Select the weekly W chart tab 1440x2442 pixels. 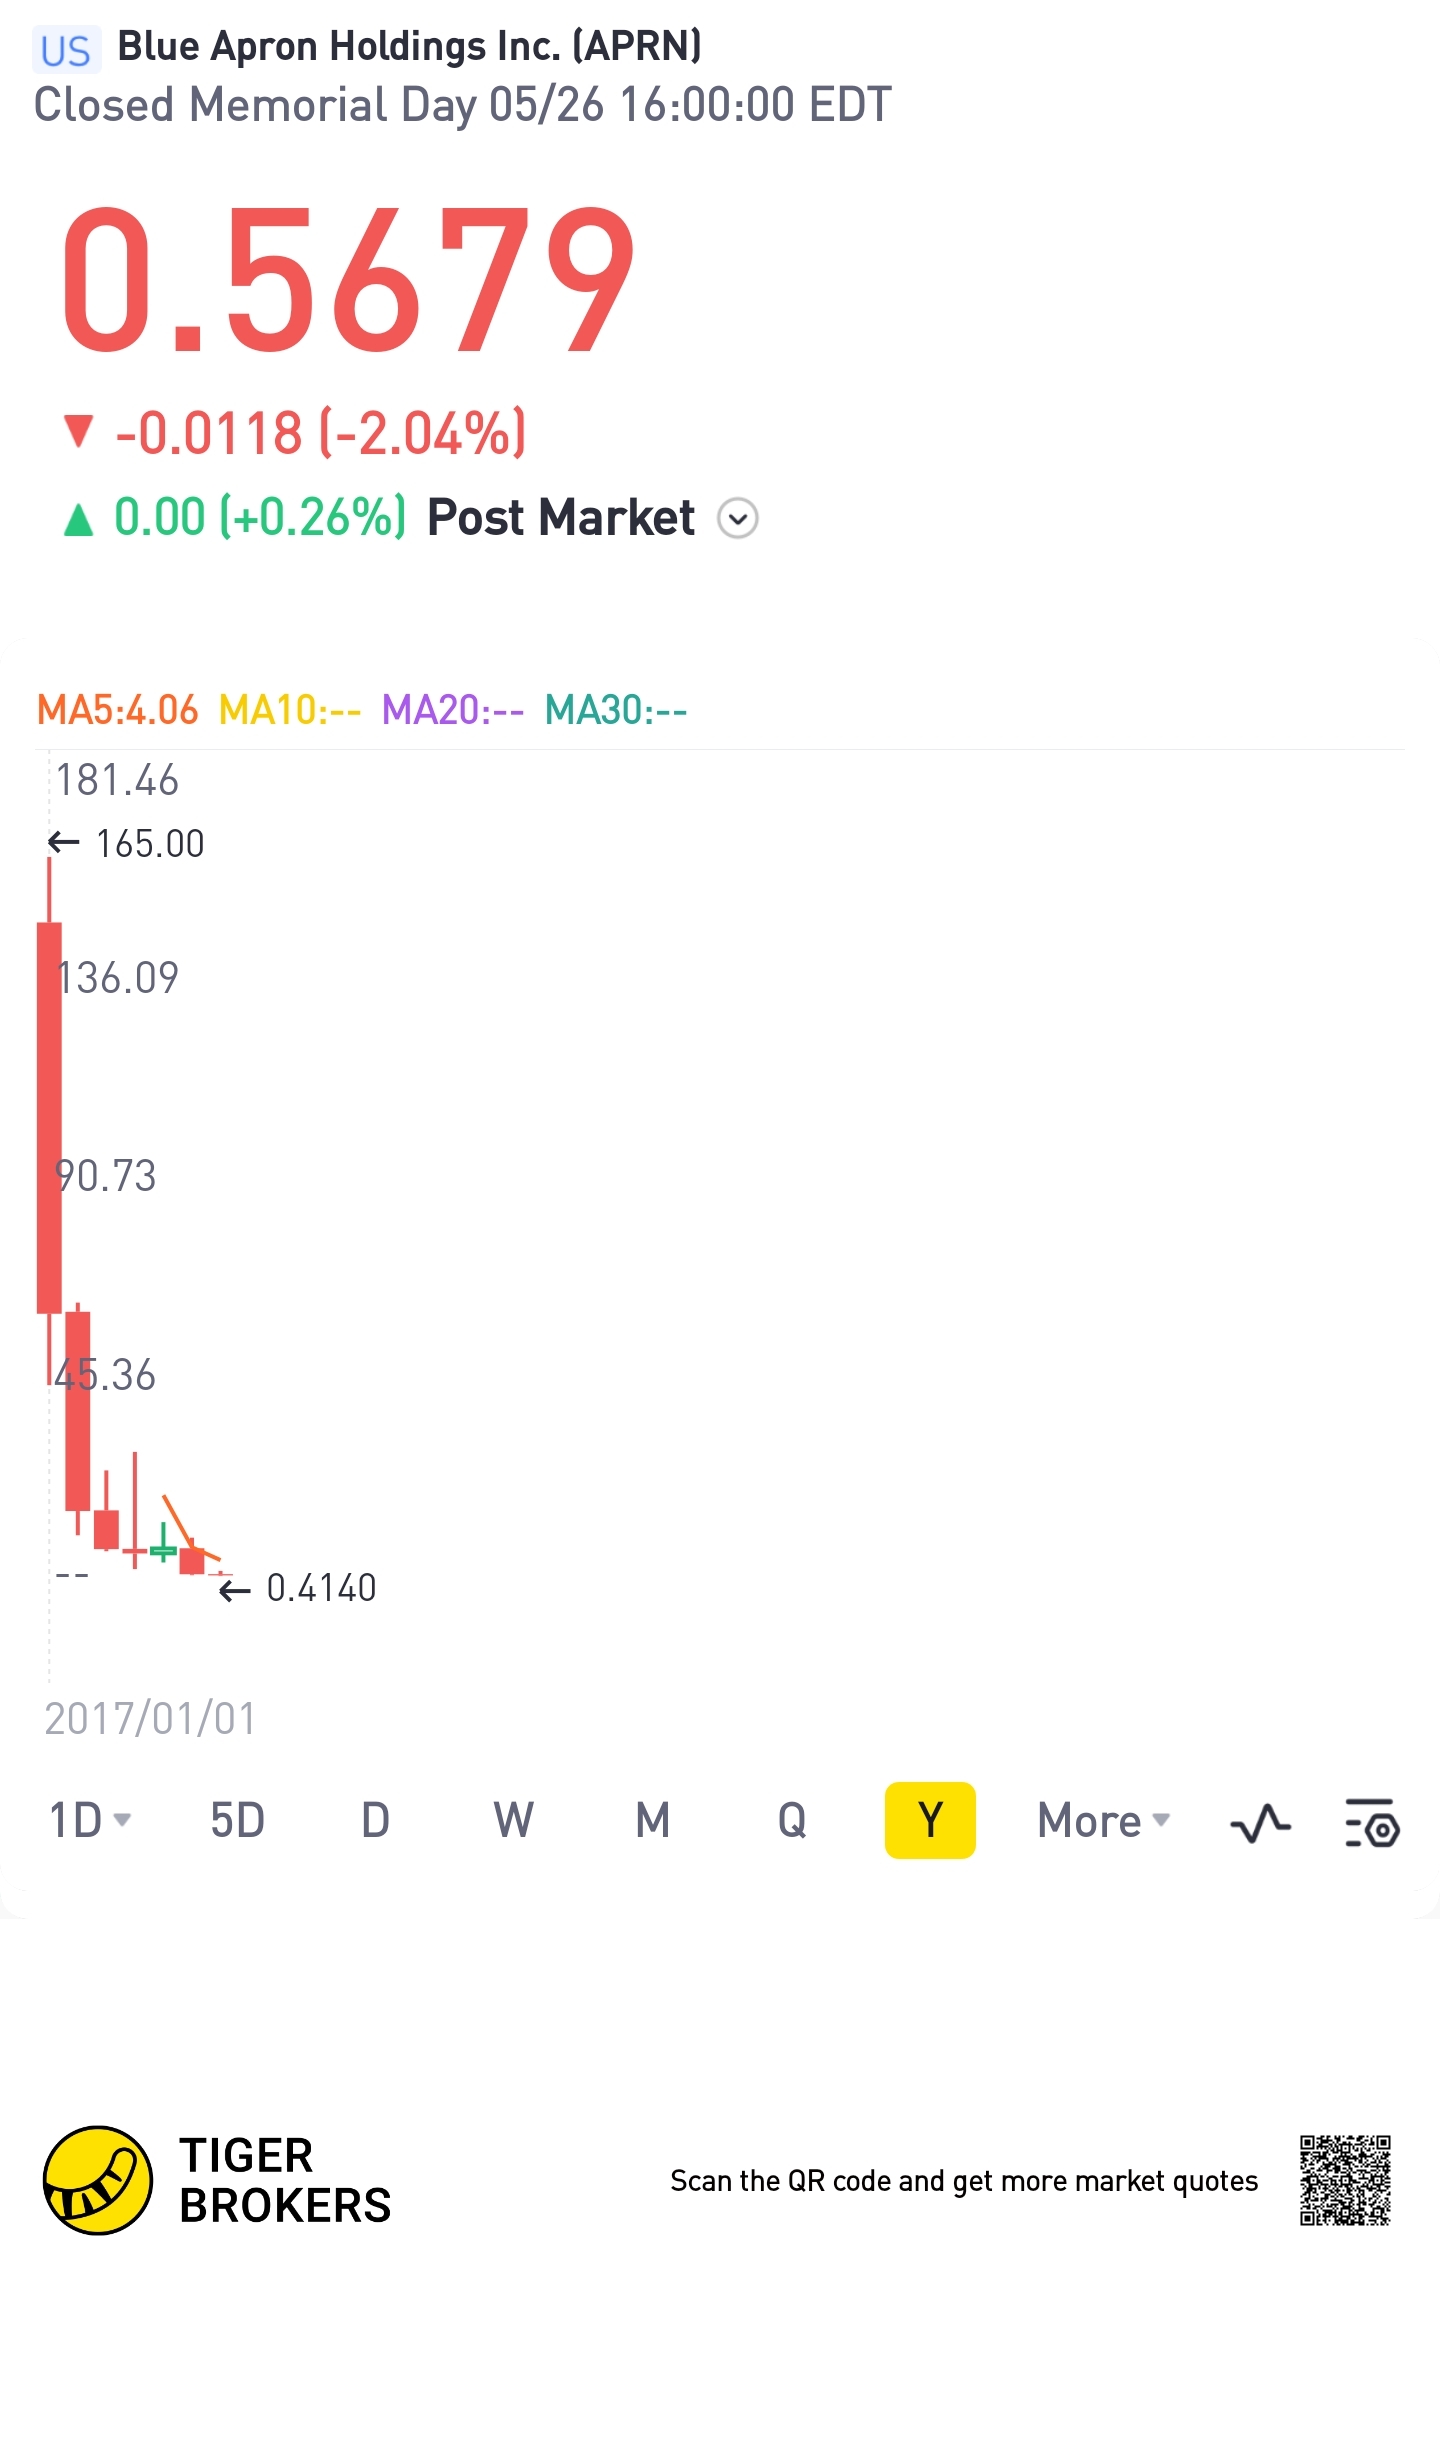tap(514, 1821)
